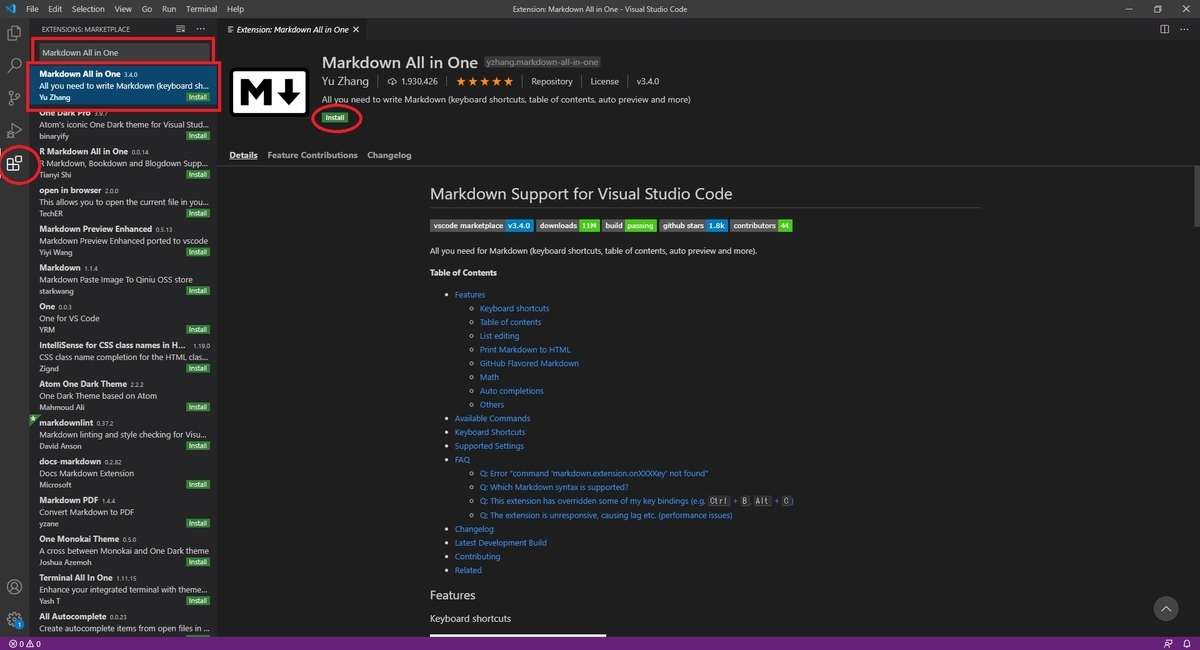1200x650 pixels.
Task: Install Markdown Preview Enhanced from list
Action: pyautogui.click(x=198, y=252)
